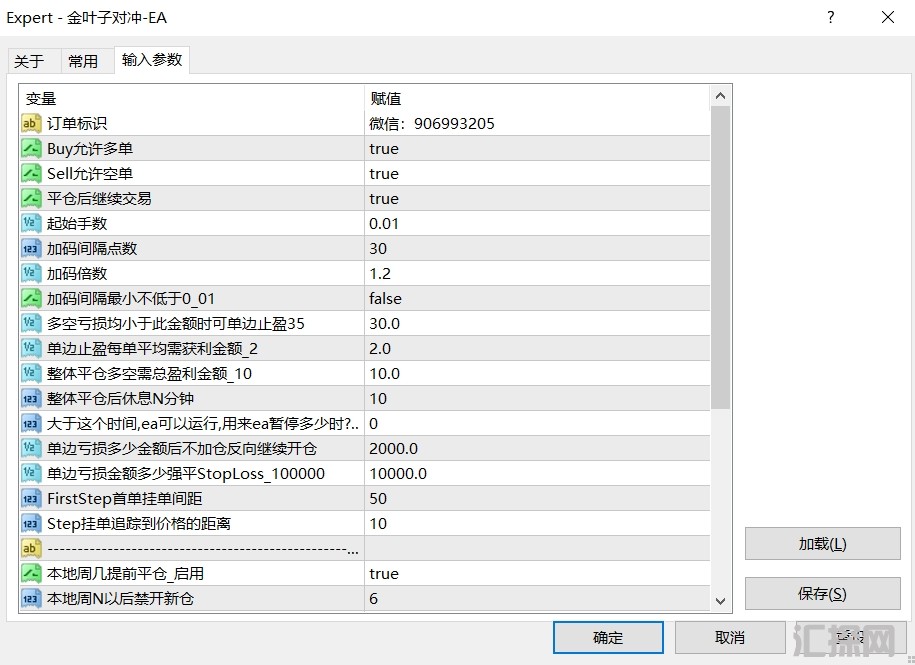
Task: Select the 订单标识 row label
Action: [x=77, y=124]
